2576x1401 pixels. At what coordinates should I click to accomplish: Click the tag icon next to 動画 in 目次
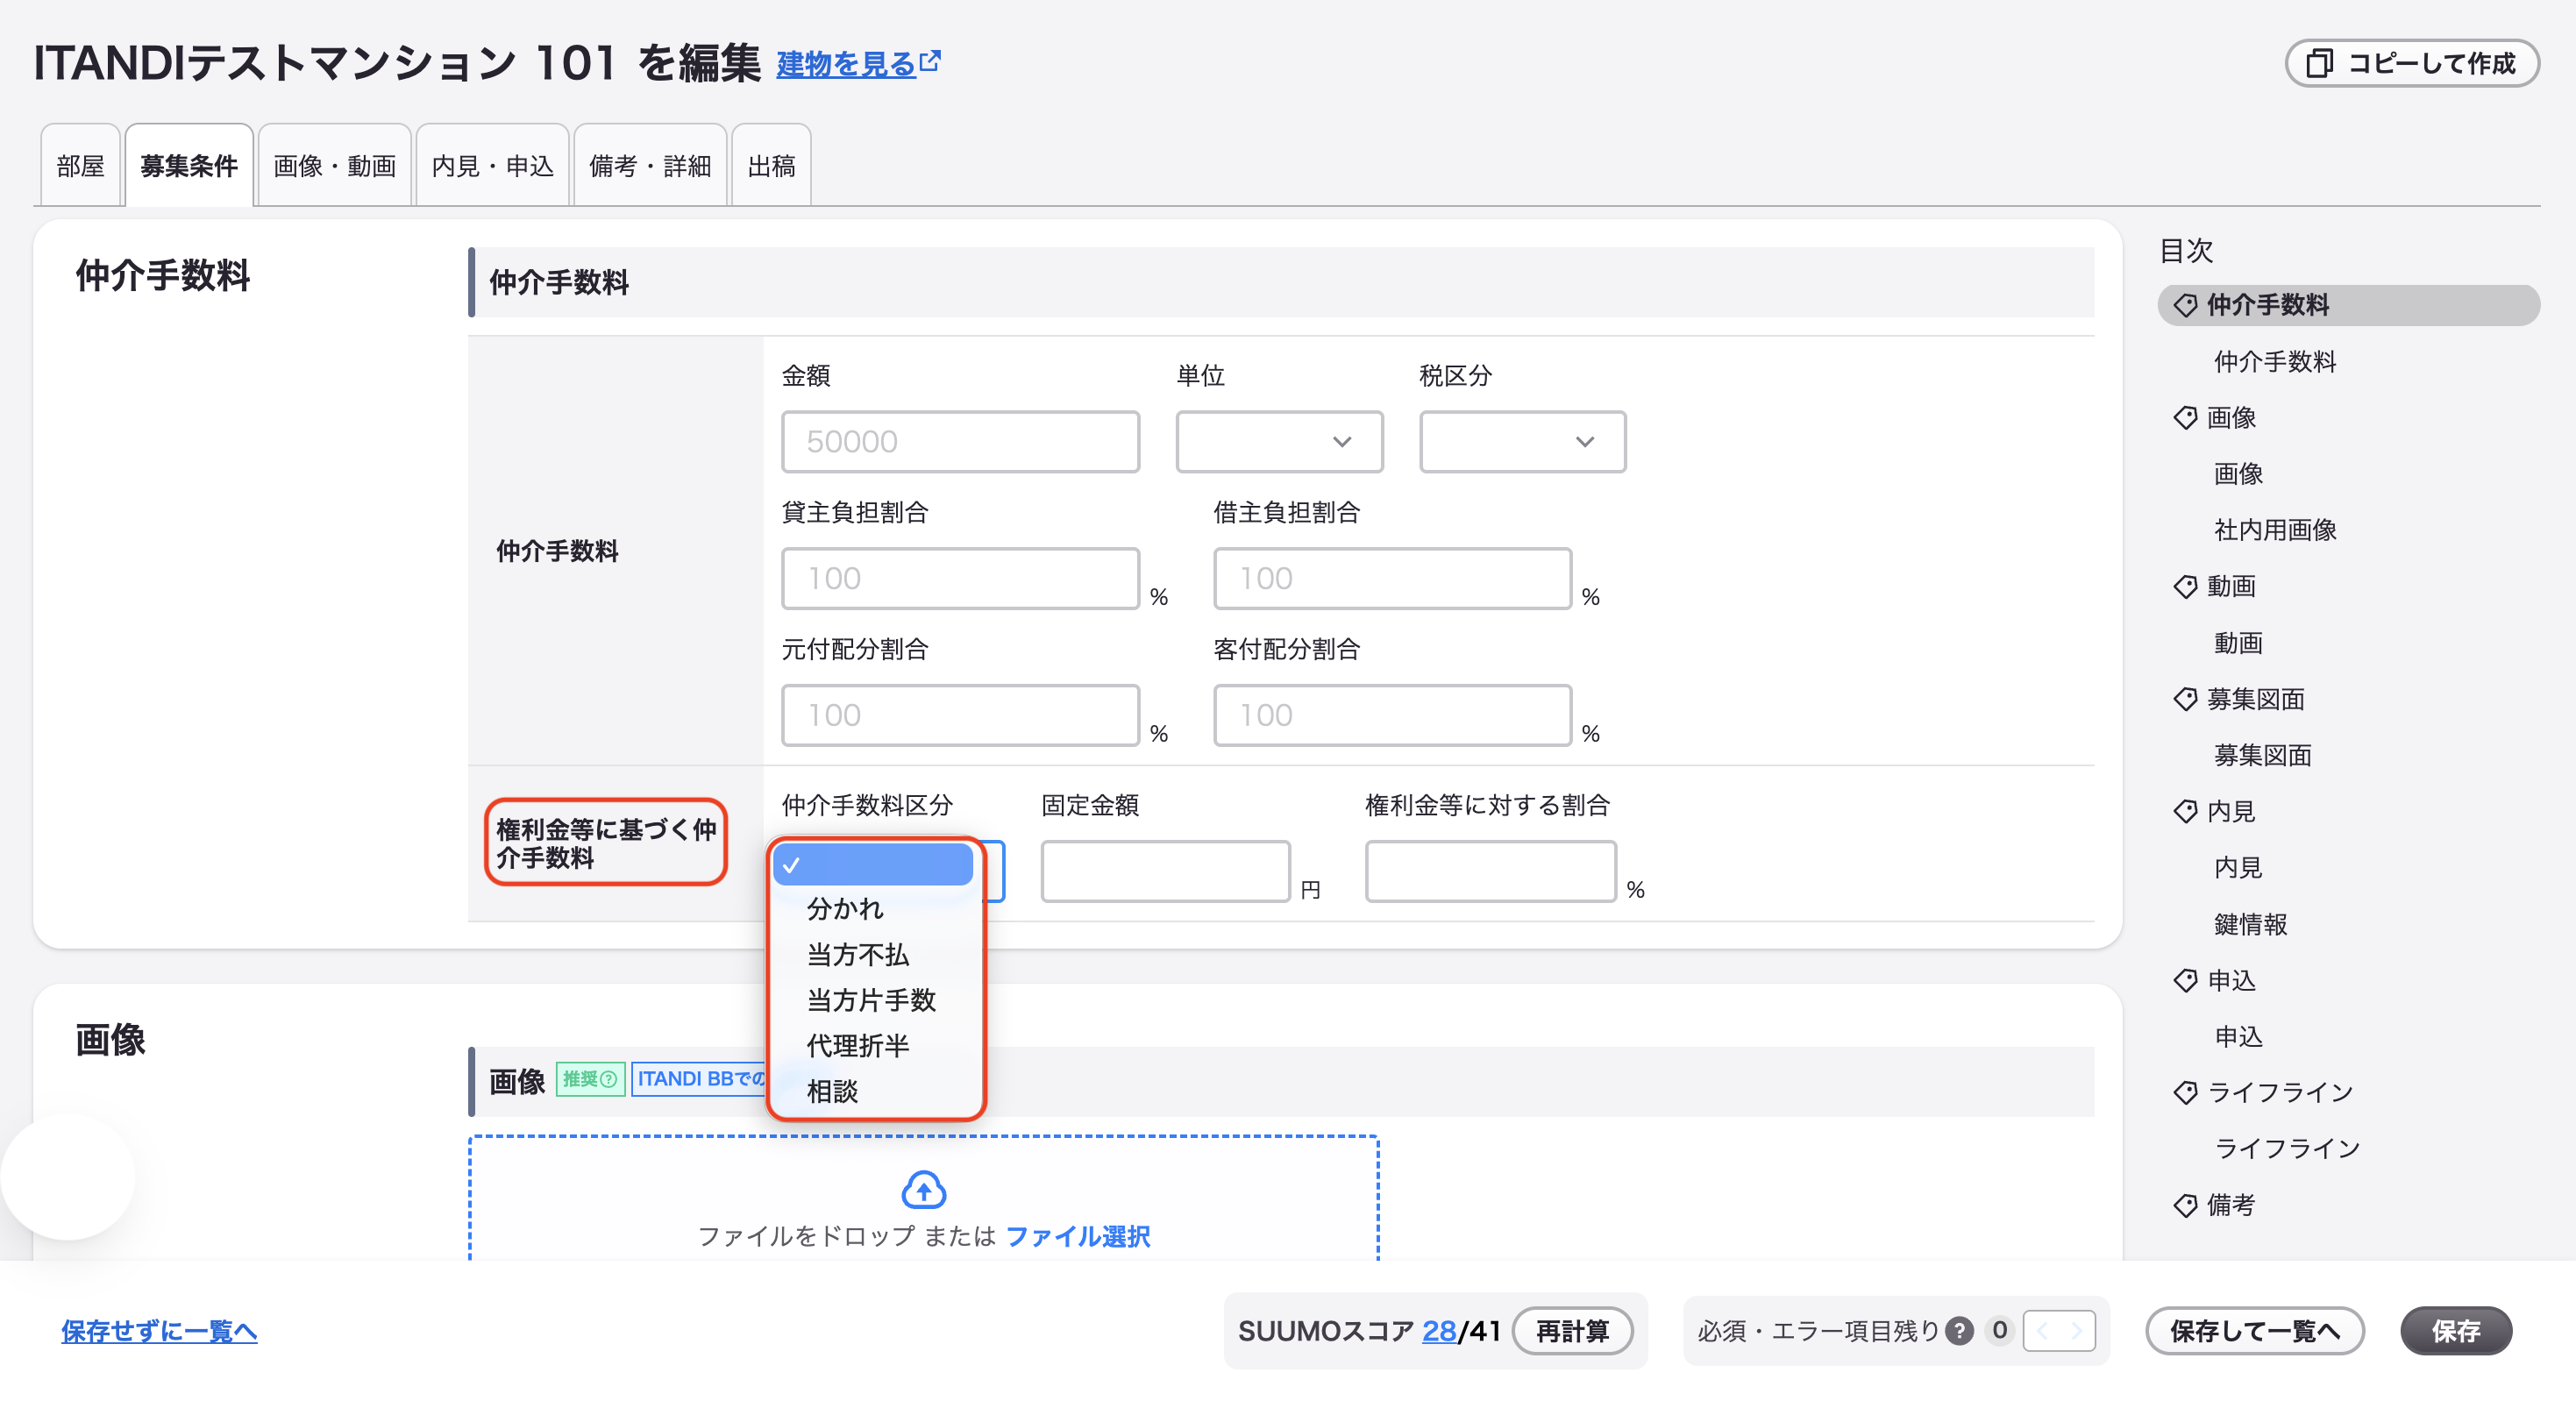[2185, 586]
